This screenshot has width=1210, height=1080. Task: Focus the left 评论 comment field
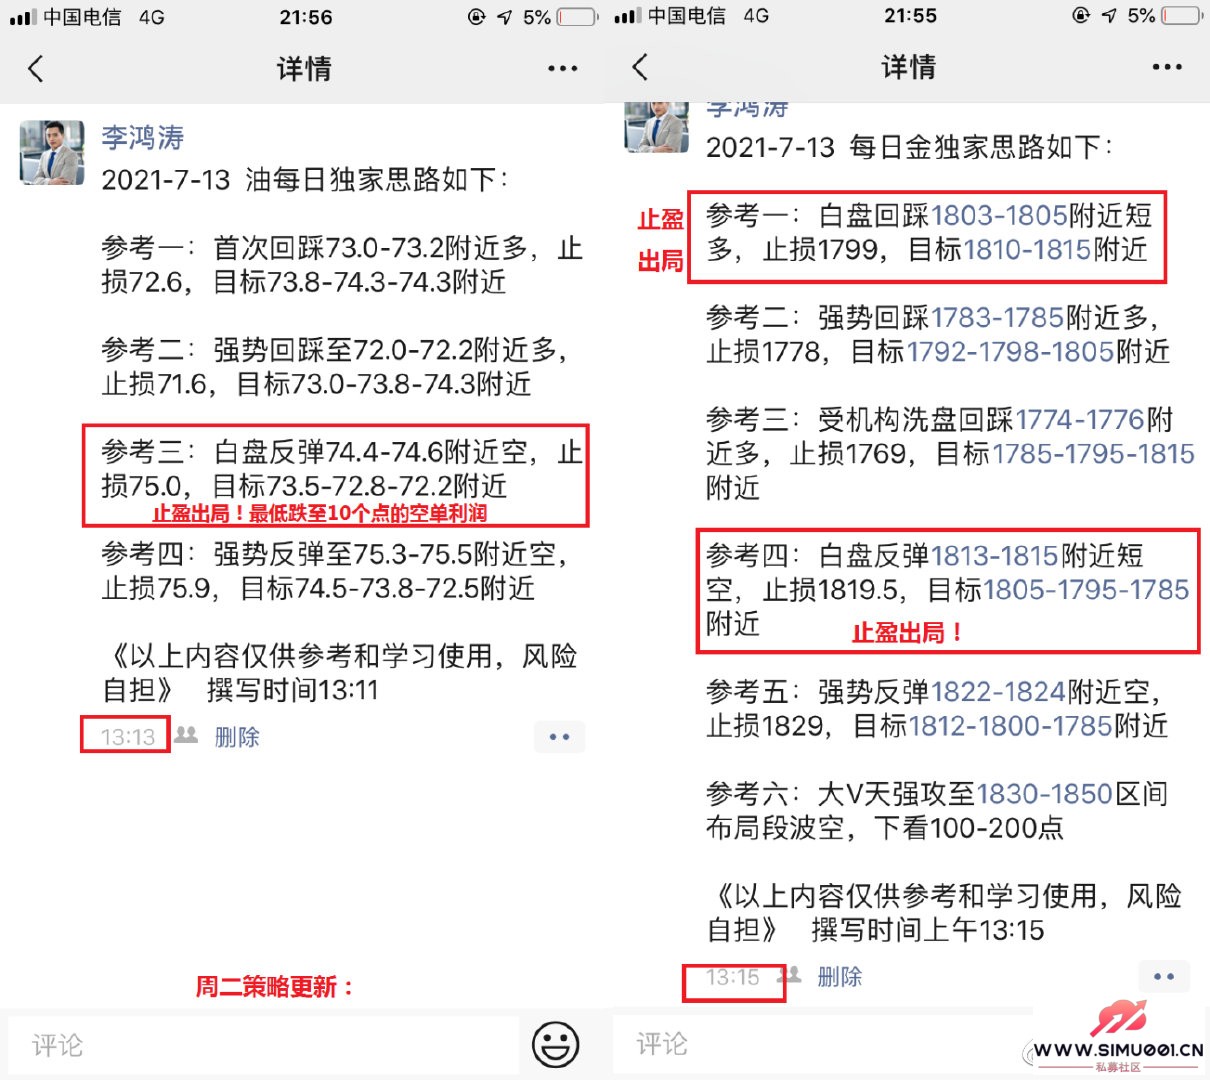(263, 1046)
